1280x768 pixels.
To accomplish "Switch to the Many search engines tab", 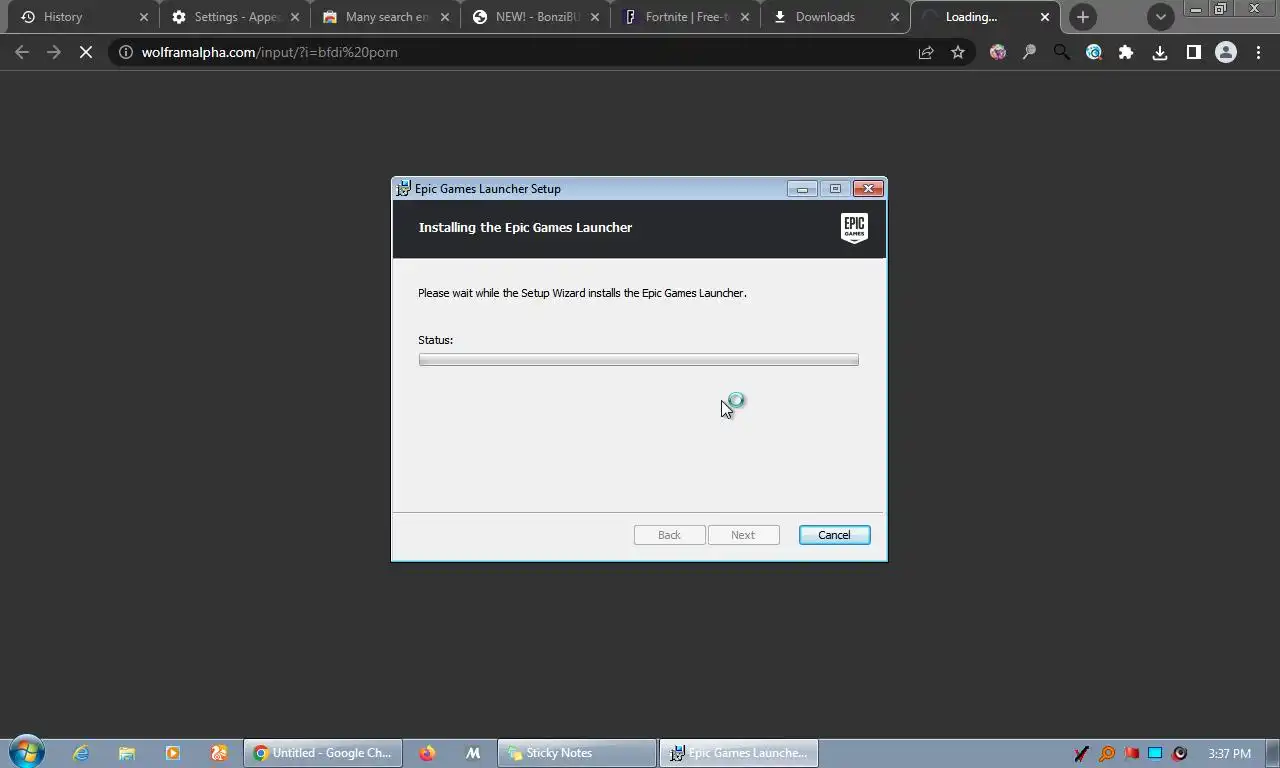I will [386, 17].
